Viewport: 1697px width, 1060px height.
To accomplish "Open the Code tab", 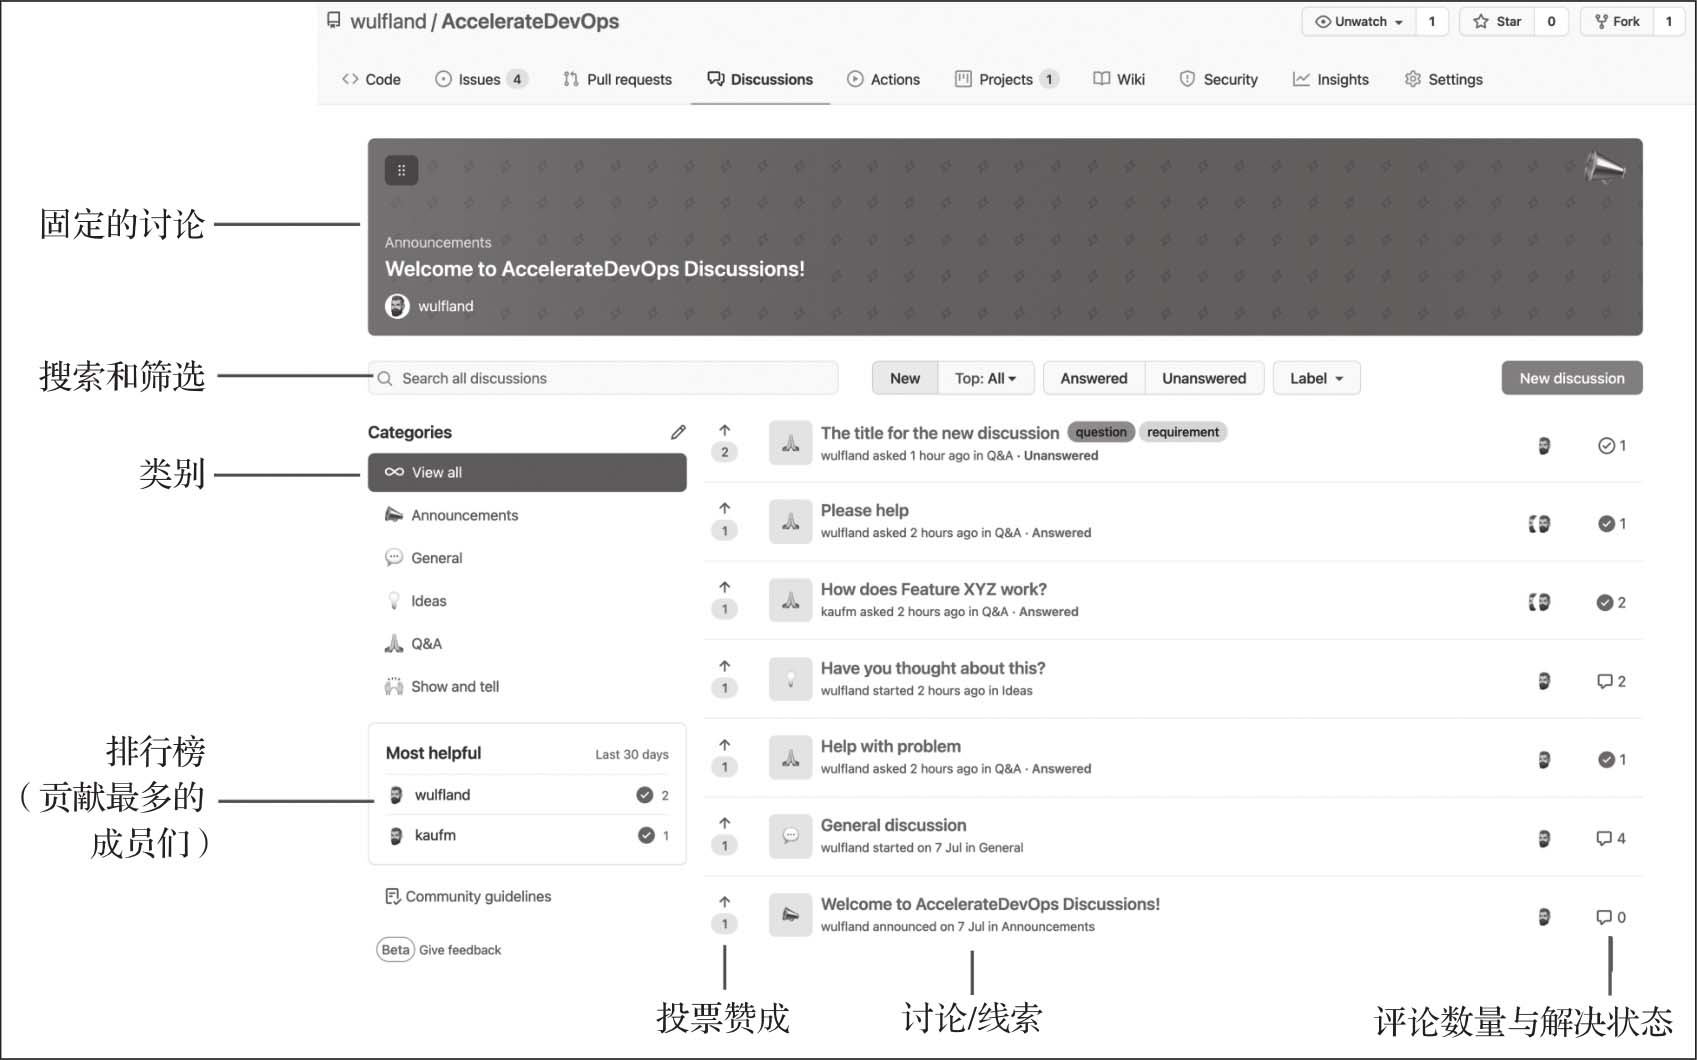I will pyautogui.click(x=371, y=80).
